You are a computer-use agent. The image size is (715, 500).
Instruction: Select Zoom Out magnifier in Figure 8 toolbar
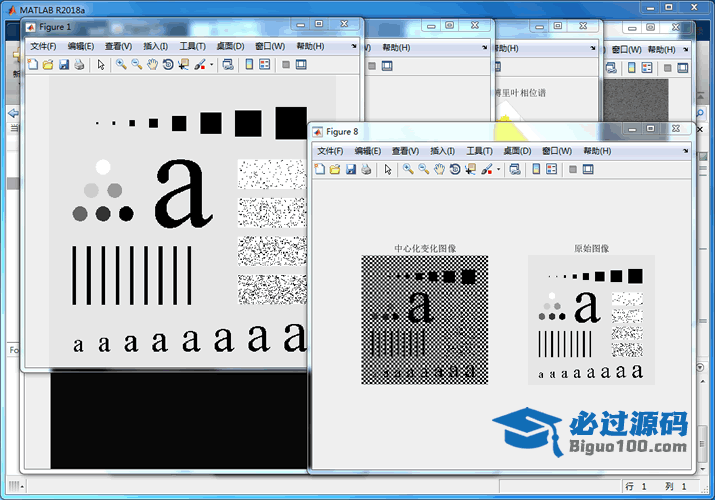coord(424,170)
